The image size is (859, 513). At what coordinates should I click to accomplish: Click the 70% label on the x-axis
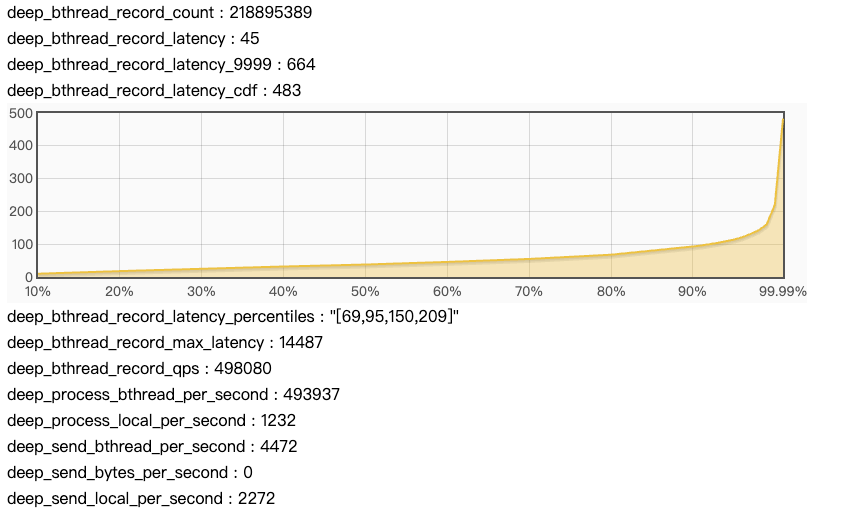(529, 291)
